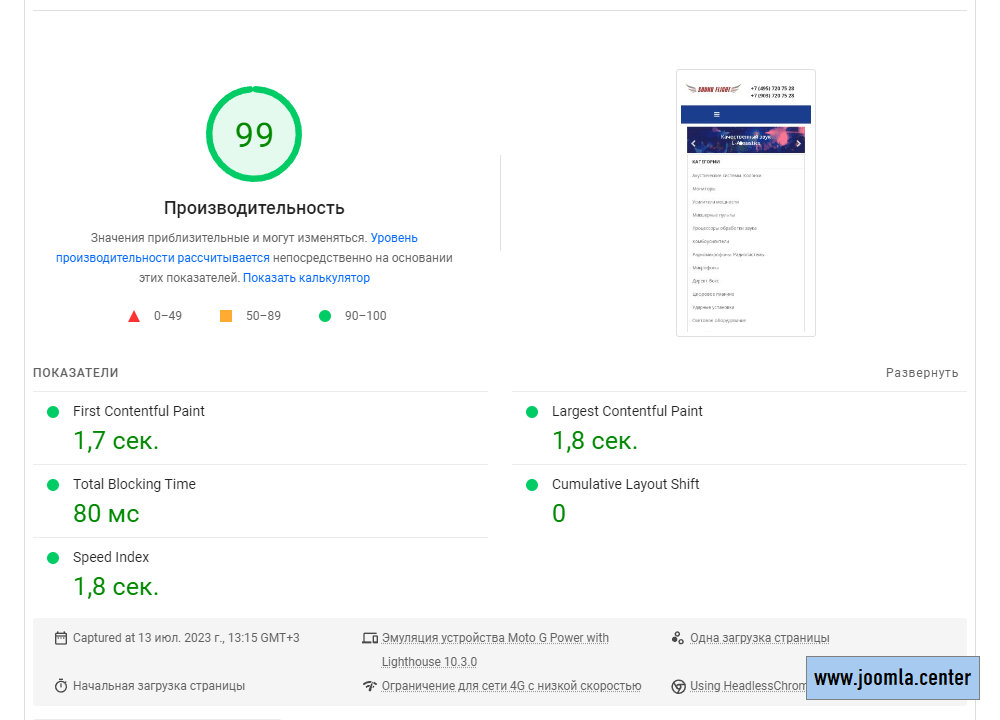This screenshot has width=1000, height=720.
Task: Select the Largest Contentful Paint metric
Action: point(627,411)
